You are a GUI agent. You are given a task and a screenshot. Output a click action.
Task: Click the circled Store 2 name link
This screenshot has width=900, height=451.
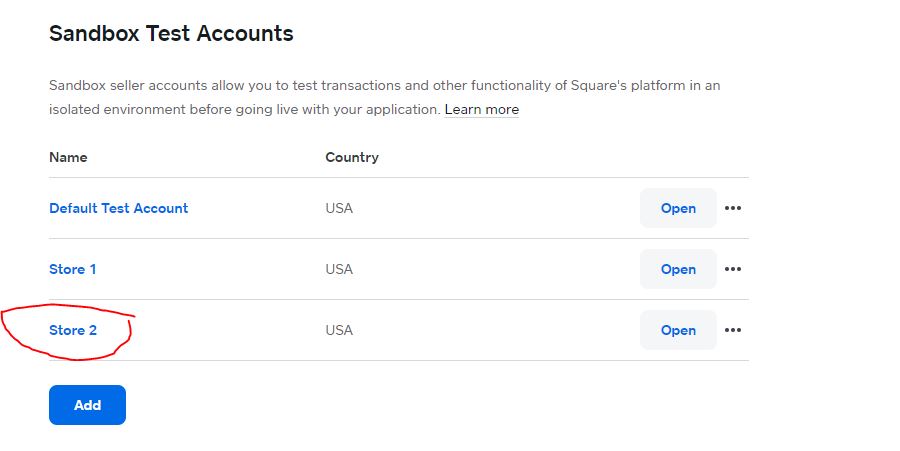pyautogui.click(x=73, y=330)
